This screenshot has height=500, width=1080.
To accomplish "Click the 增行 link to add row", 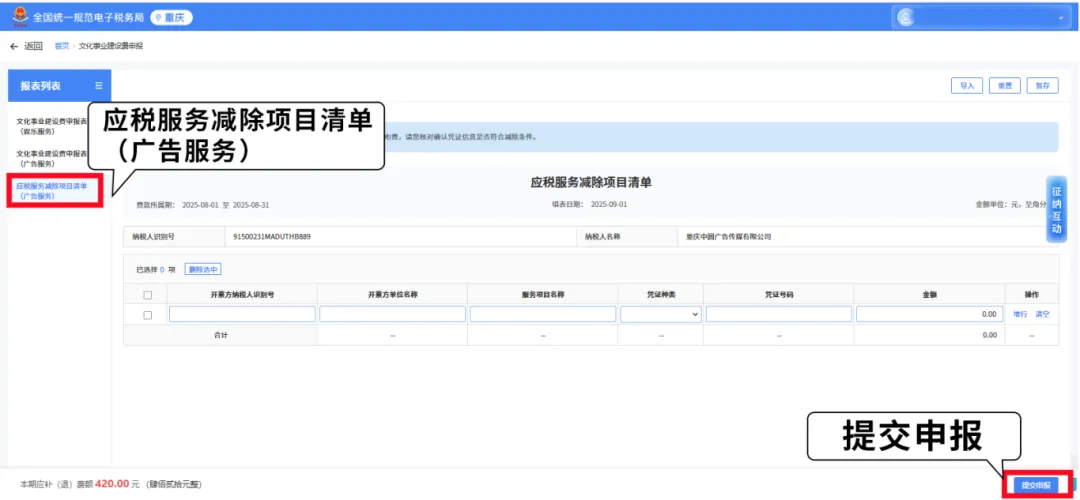I will tap(1020, 314).
